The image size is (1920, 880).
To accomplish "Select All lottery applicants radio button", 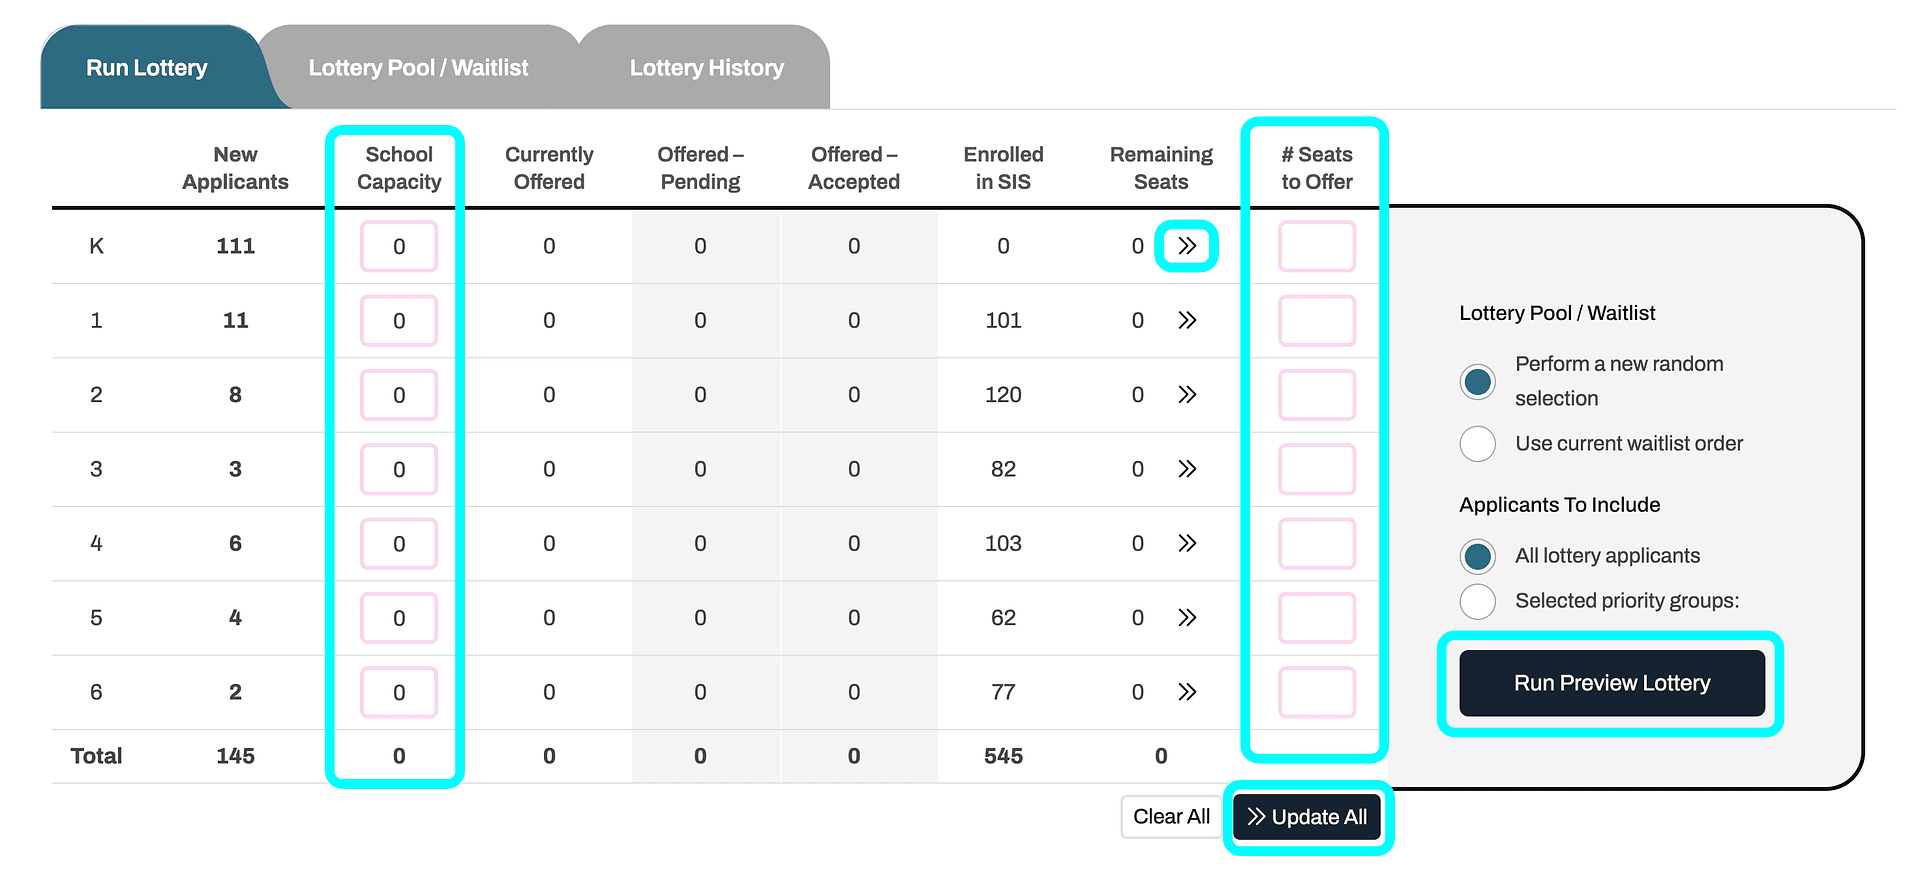I will tap(1478, 556).
